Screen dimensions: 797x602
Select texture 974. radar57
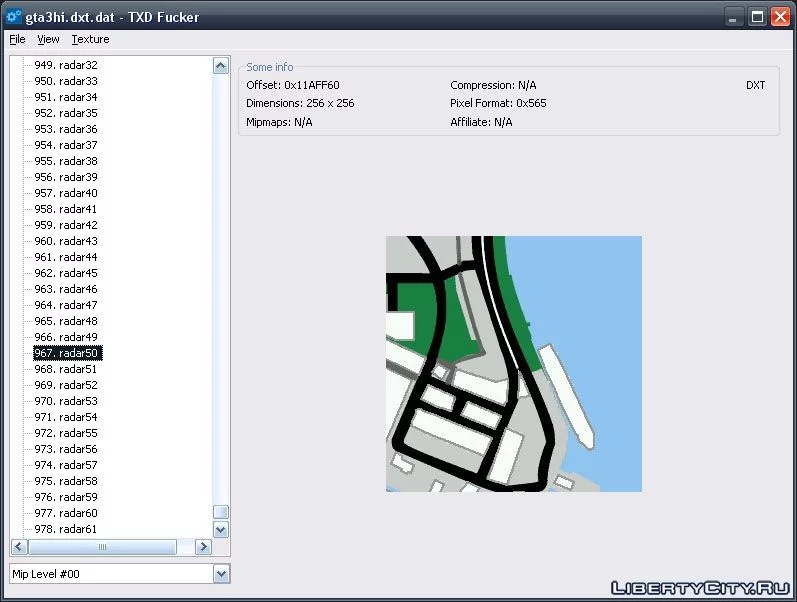click(66, 465)
